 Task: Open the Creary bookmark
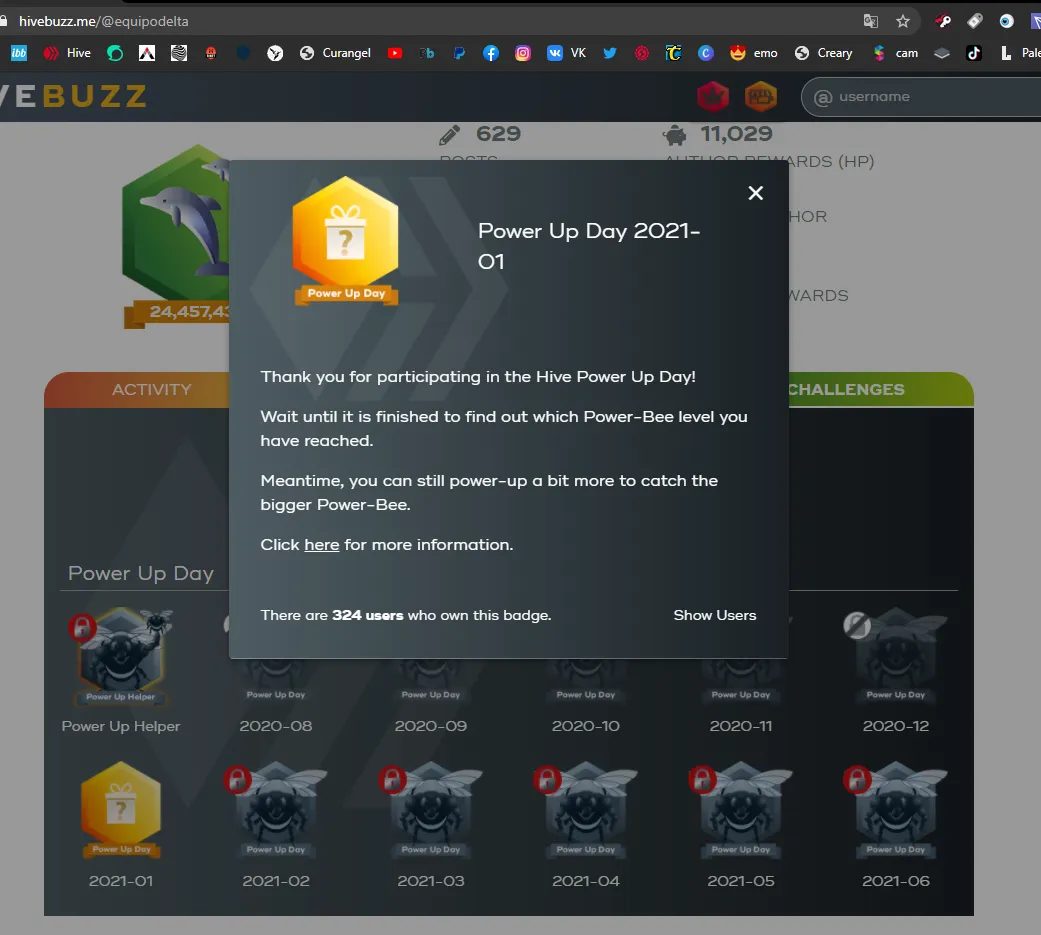tap(823, 53)
